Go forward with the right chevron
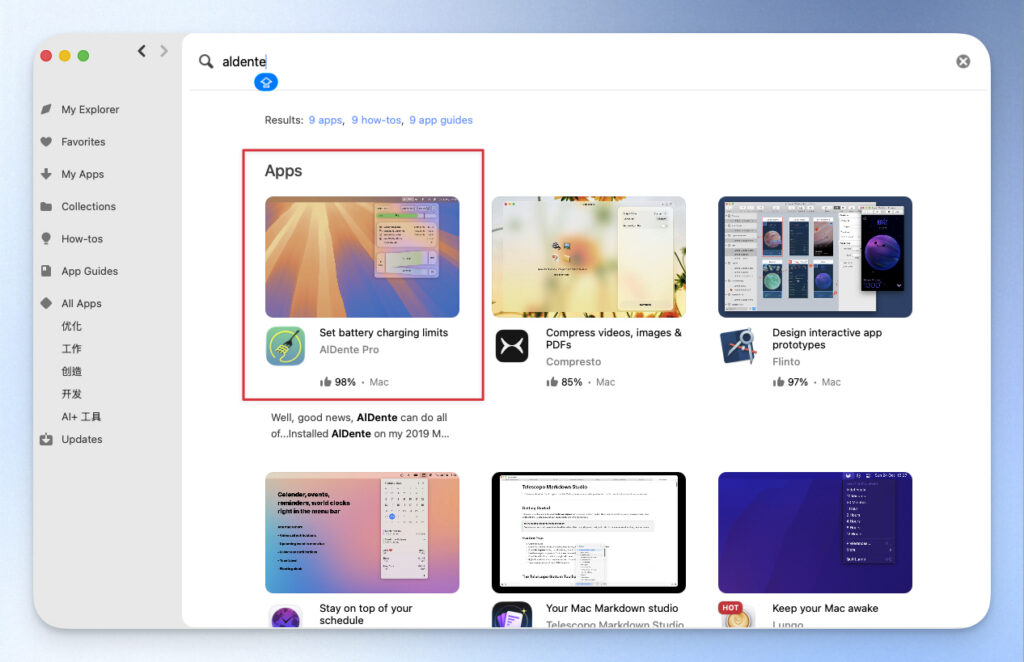Viewport: 1024px width, 662px height. pyautogui.click(x=164, y=51)
